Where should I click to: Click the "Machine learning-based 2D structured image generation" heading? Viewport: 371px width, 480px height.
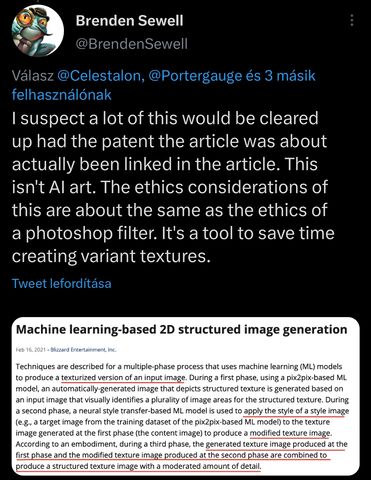tap(182, 329)
